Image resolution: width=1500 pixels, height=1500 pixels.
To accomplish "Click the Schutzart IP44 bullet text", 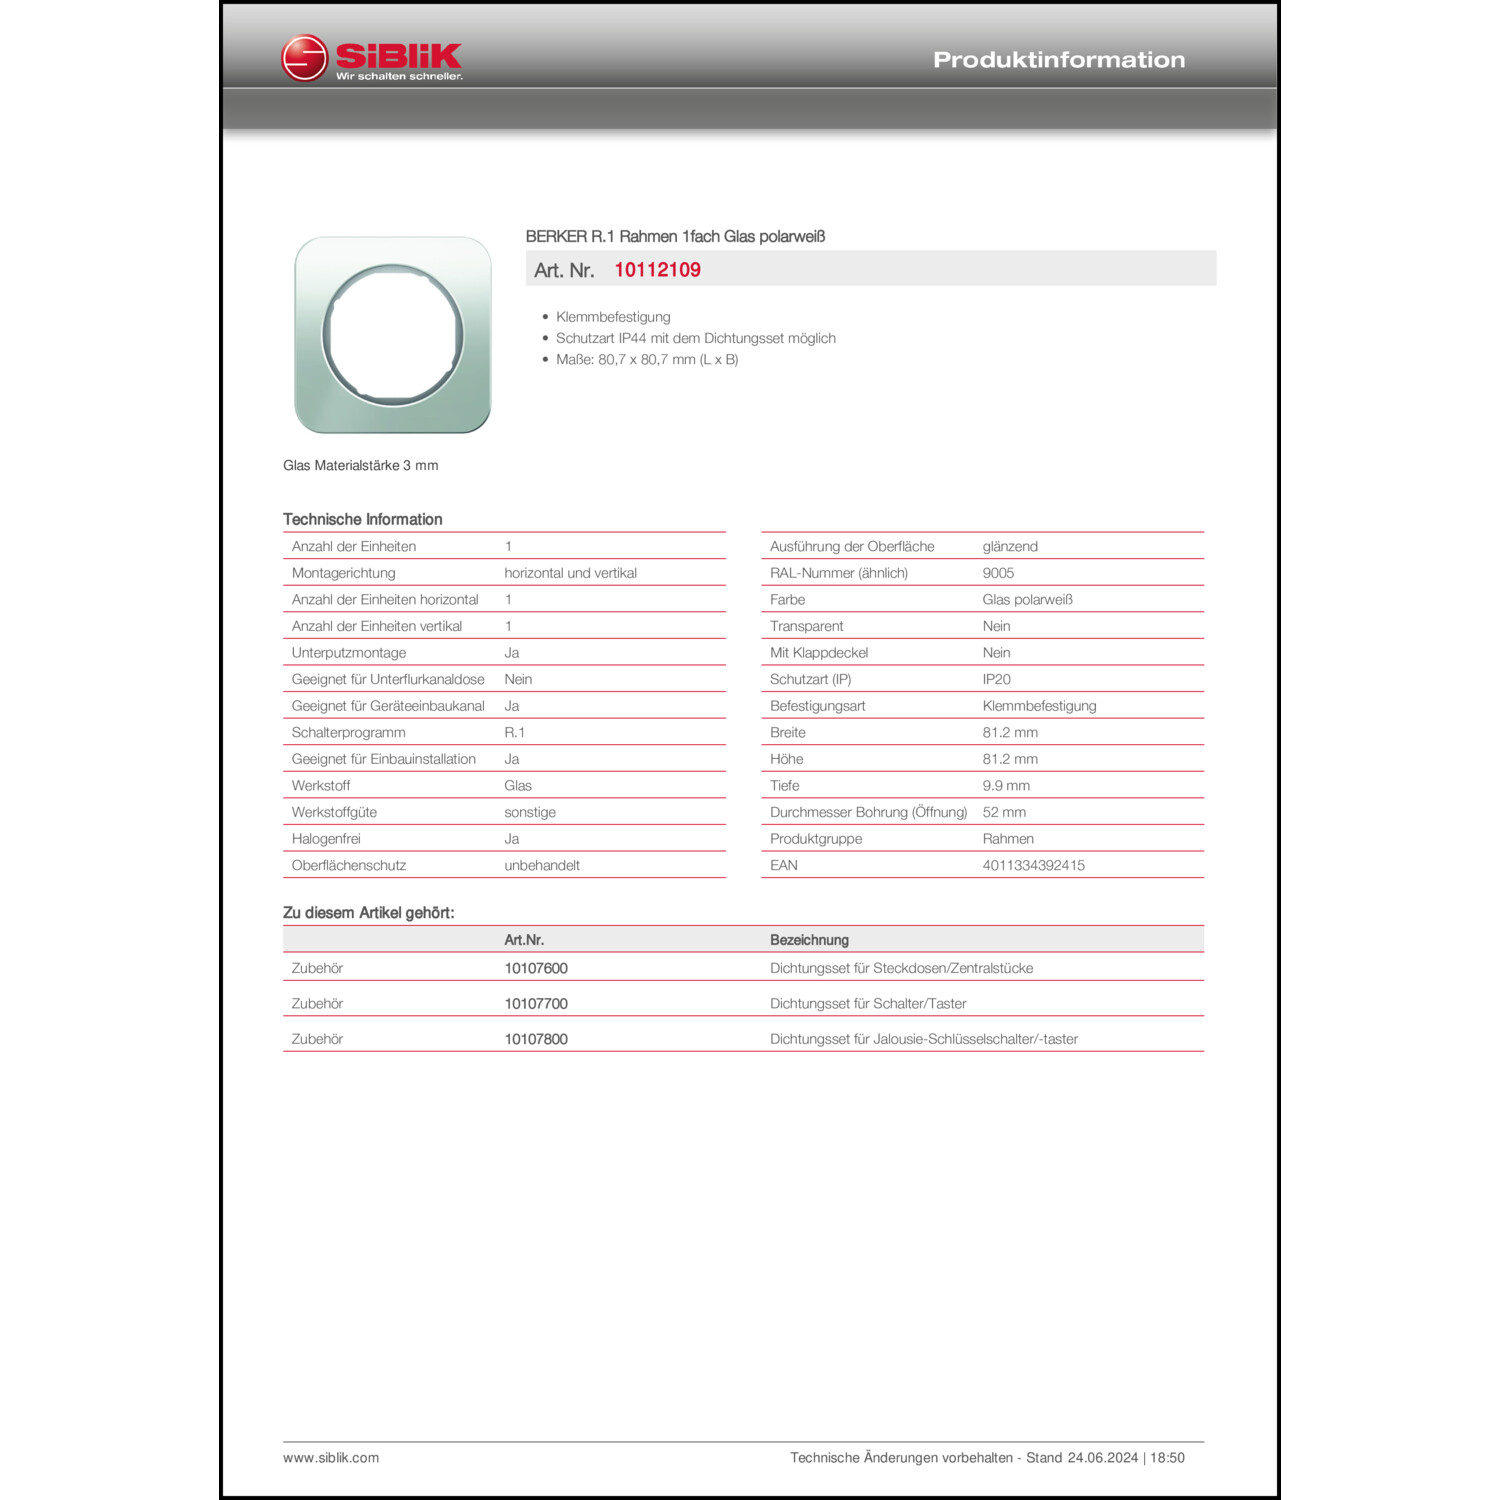I will point(696,338).
